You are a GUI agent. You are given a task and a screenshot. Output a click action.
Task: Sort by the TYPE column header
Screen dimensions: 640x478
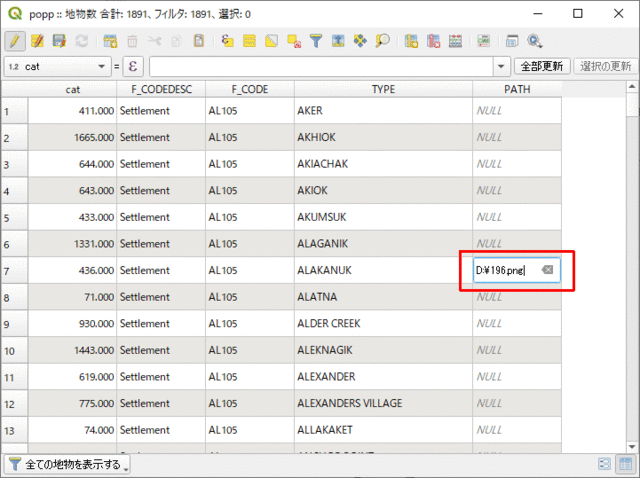coord(383,89)
